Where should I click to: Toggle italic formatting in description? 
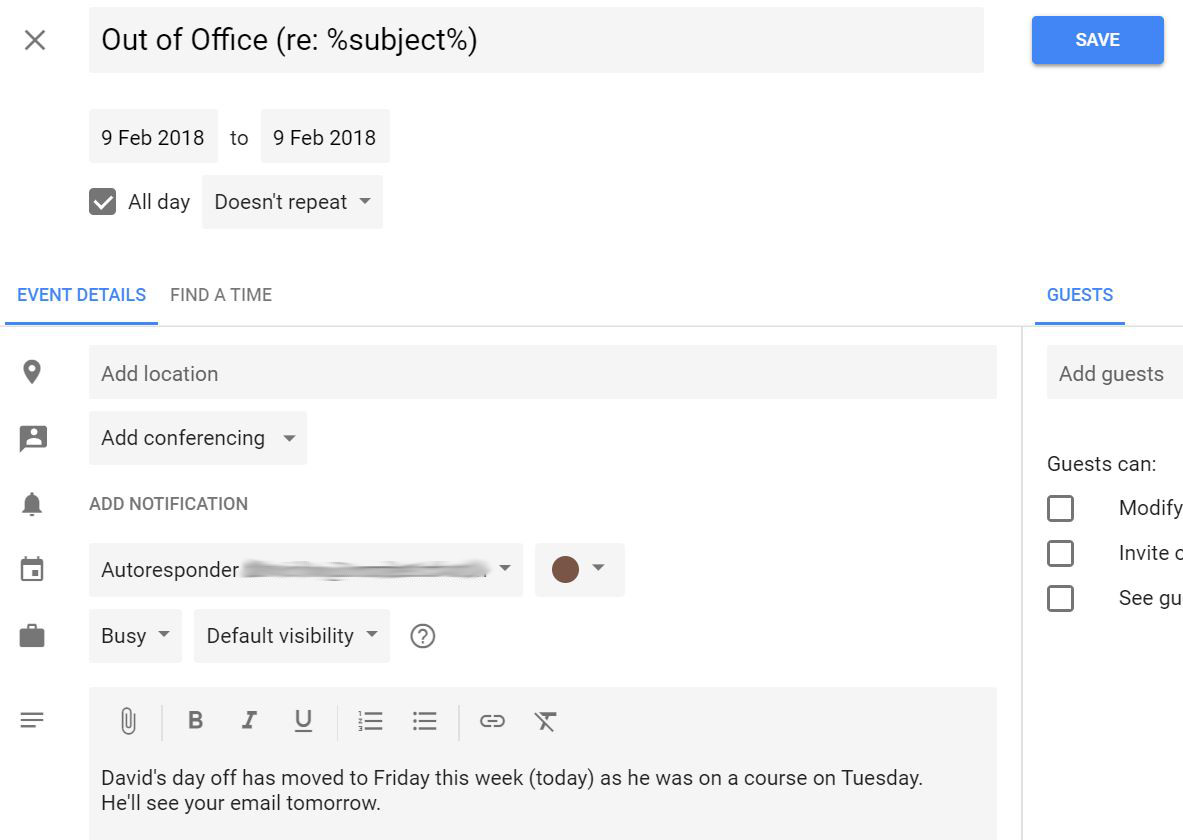click(249, 721)
